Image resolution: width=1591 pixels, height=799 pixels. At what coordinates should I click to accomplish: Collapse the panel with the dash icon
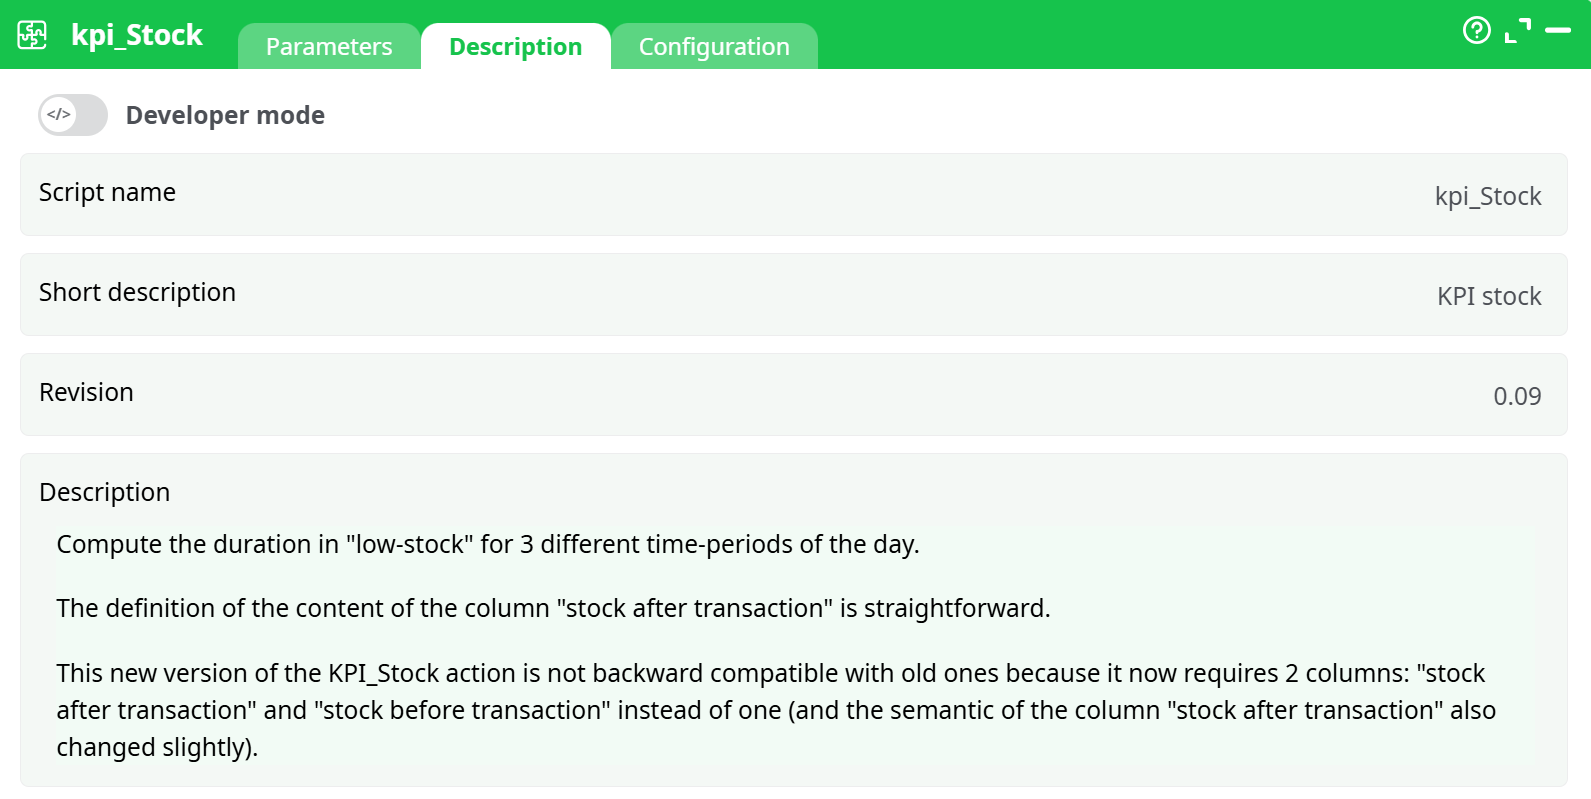pos(1558,31)
